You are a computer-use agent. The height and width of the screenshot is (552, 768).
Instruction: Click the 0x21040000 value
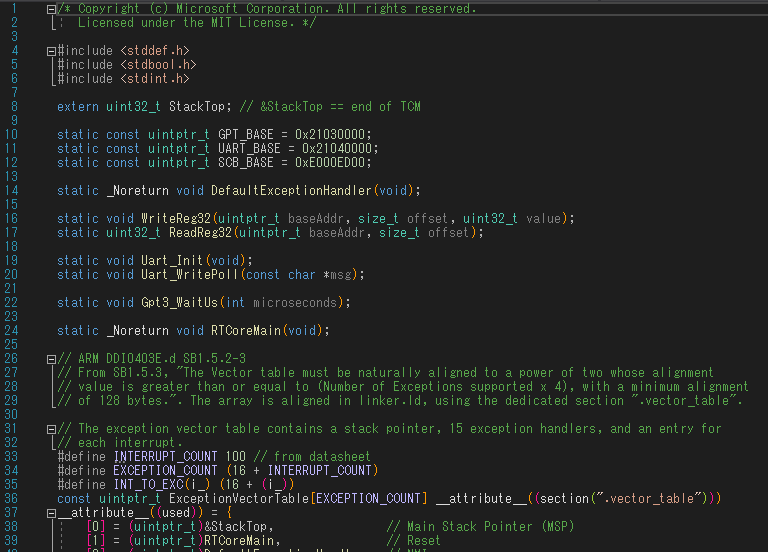tap(337, 148)
